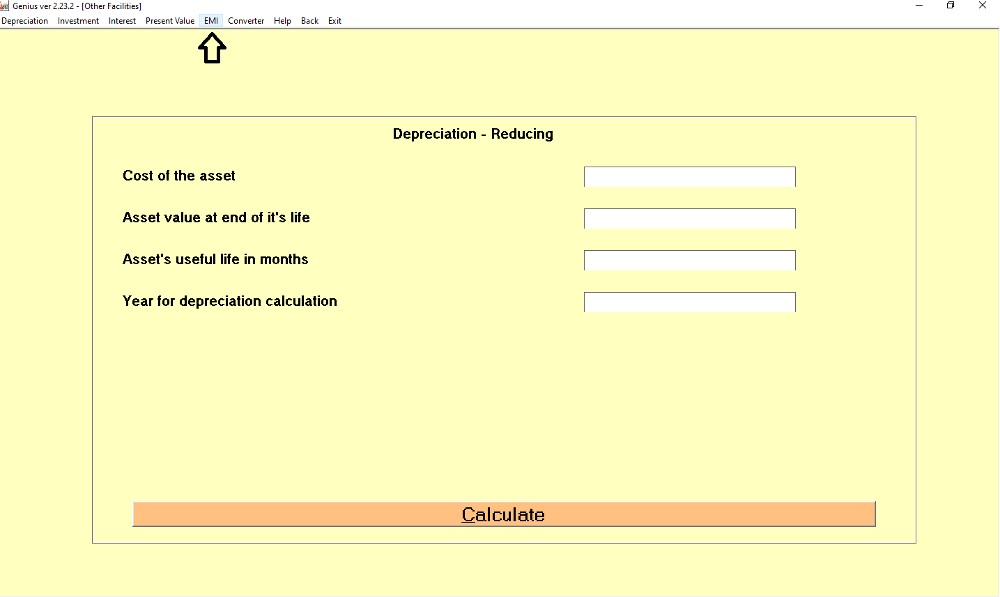Click the Genius app icon in title bar
Viewport: 1000px width, 597px height.
click(5, 6)
